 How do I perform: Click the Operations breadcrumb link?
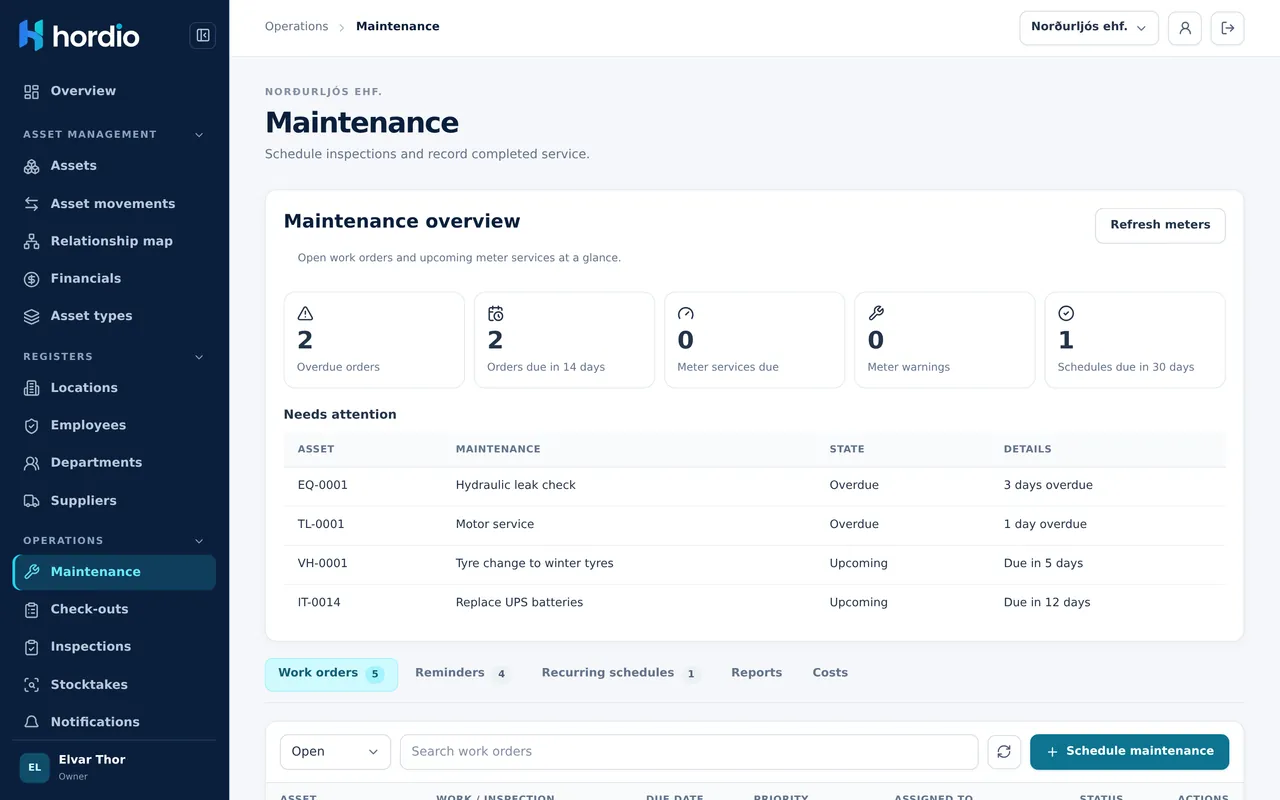pyautogui.click(x=296, y=27)
